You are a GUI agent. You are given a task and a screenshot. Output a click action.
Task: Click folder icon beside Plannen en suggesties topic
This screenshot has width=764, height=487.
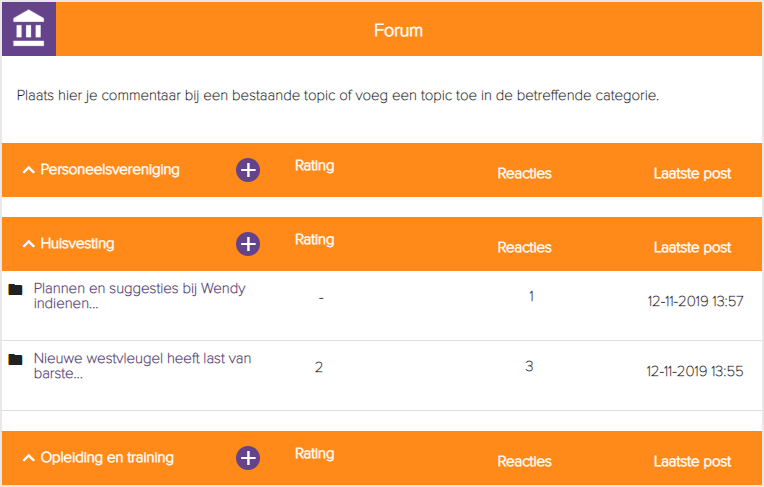(x=15, y=290)
